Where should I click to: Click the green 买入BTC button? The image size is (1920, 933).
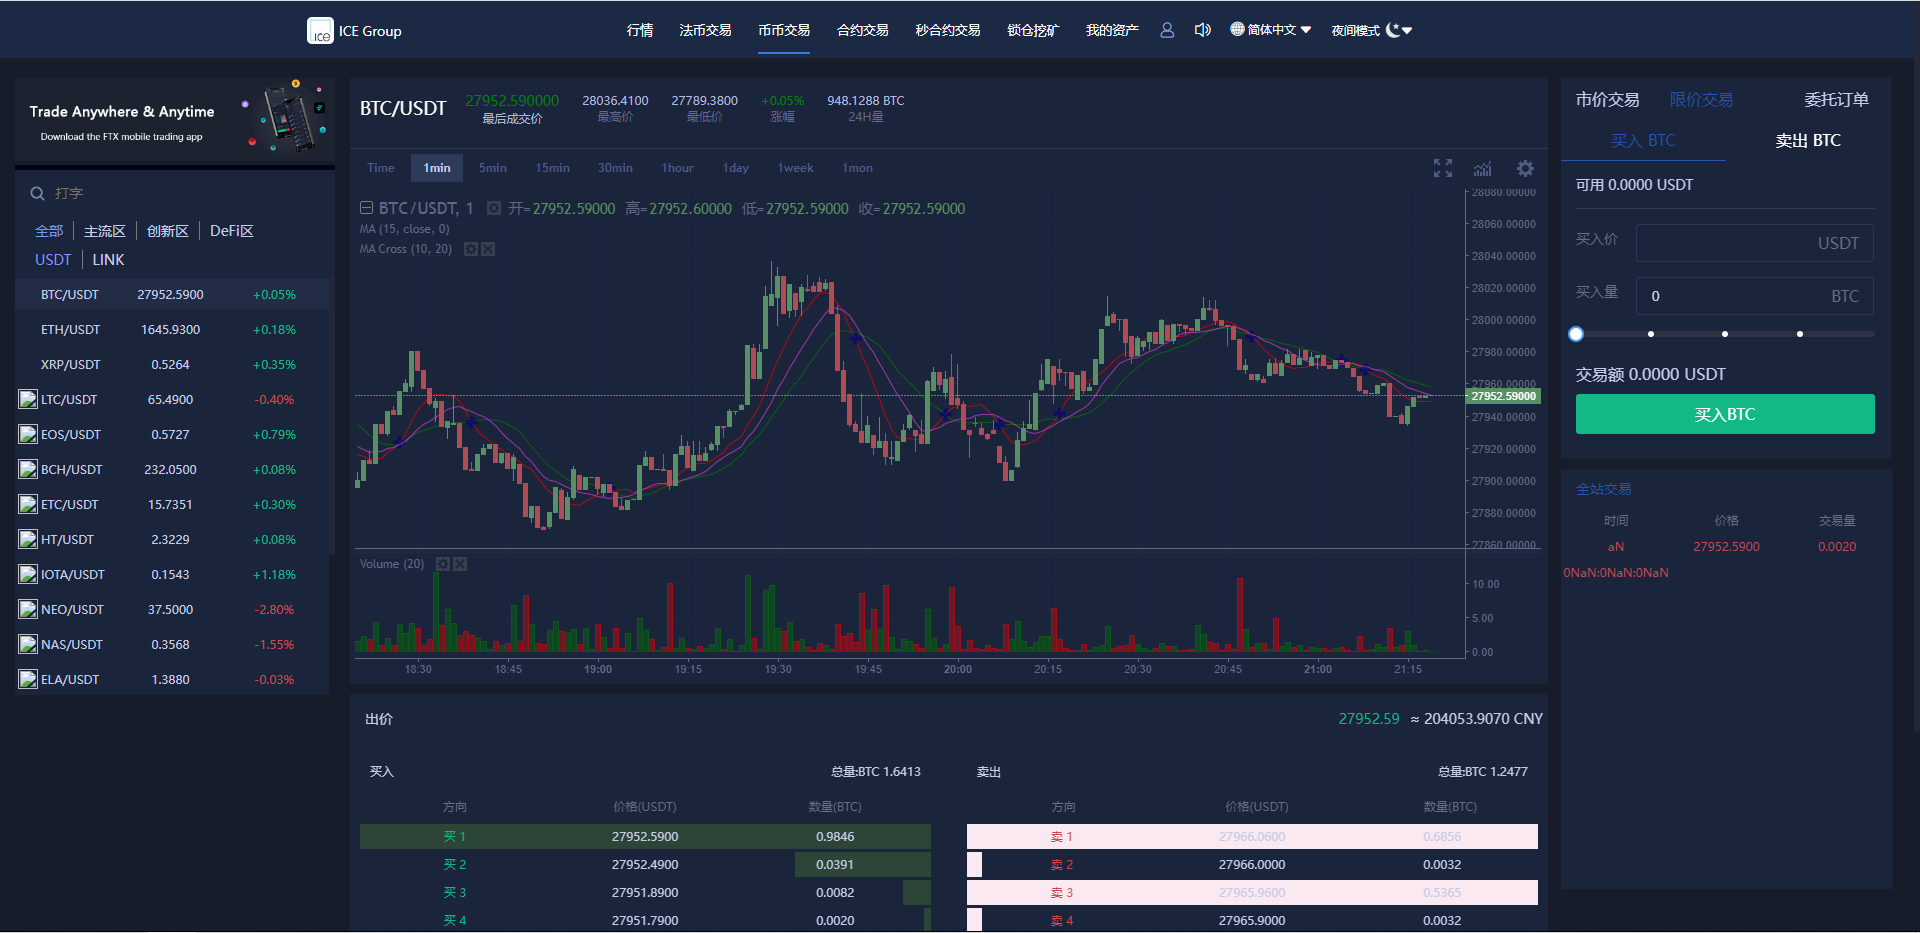tap(1724, 414)
